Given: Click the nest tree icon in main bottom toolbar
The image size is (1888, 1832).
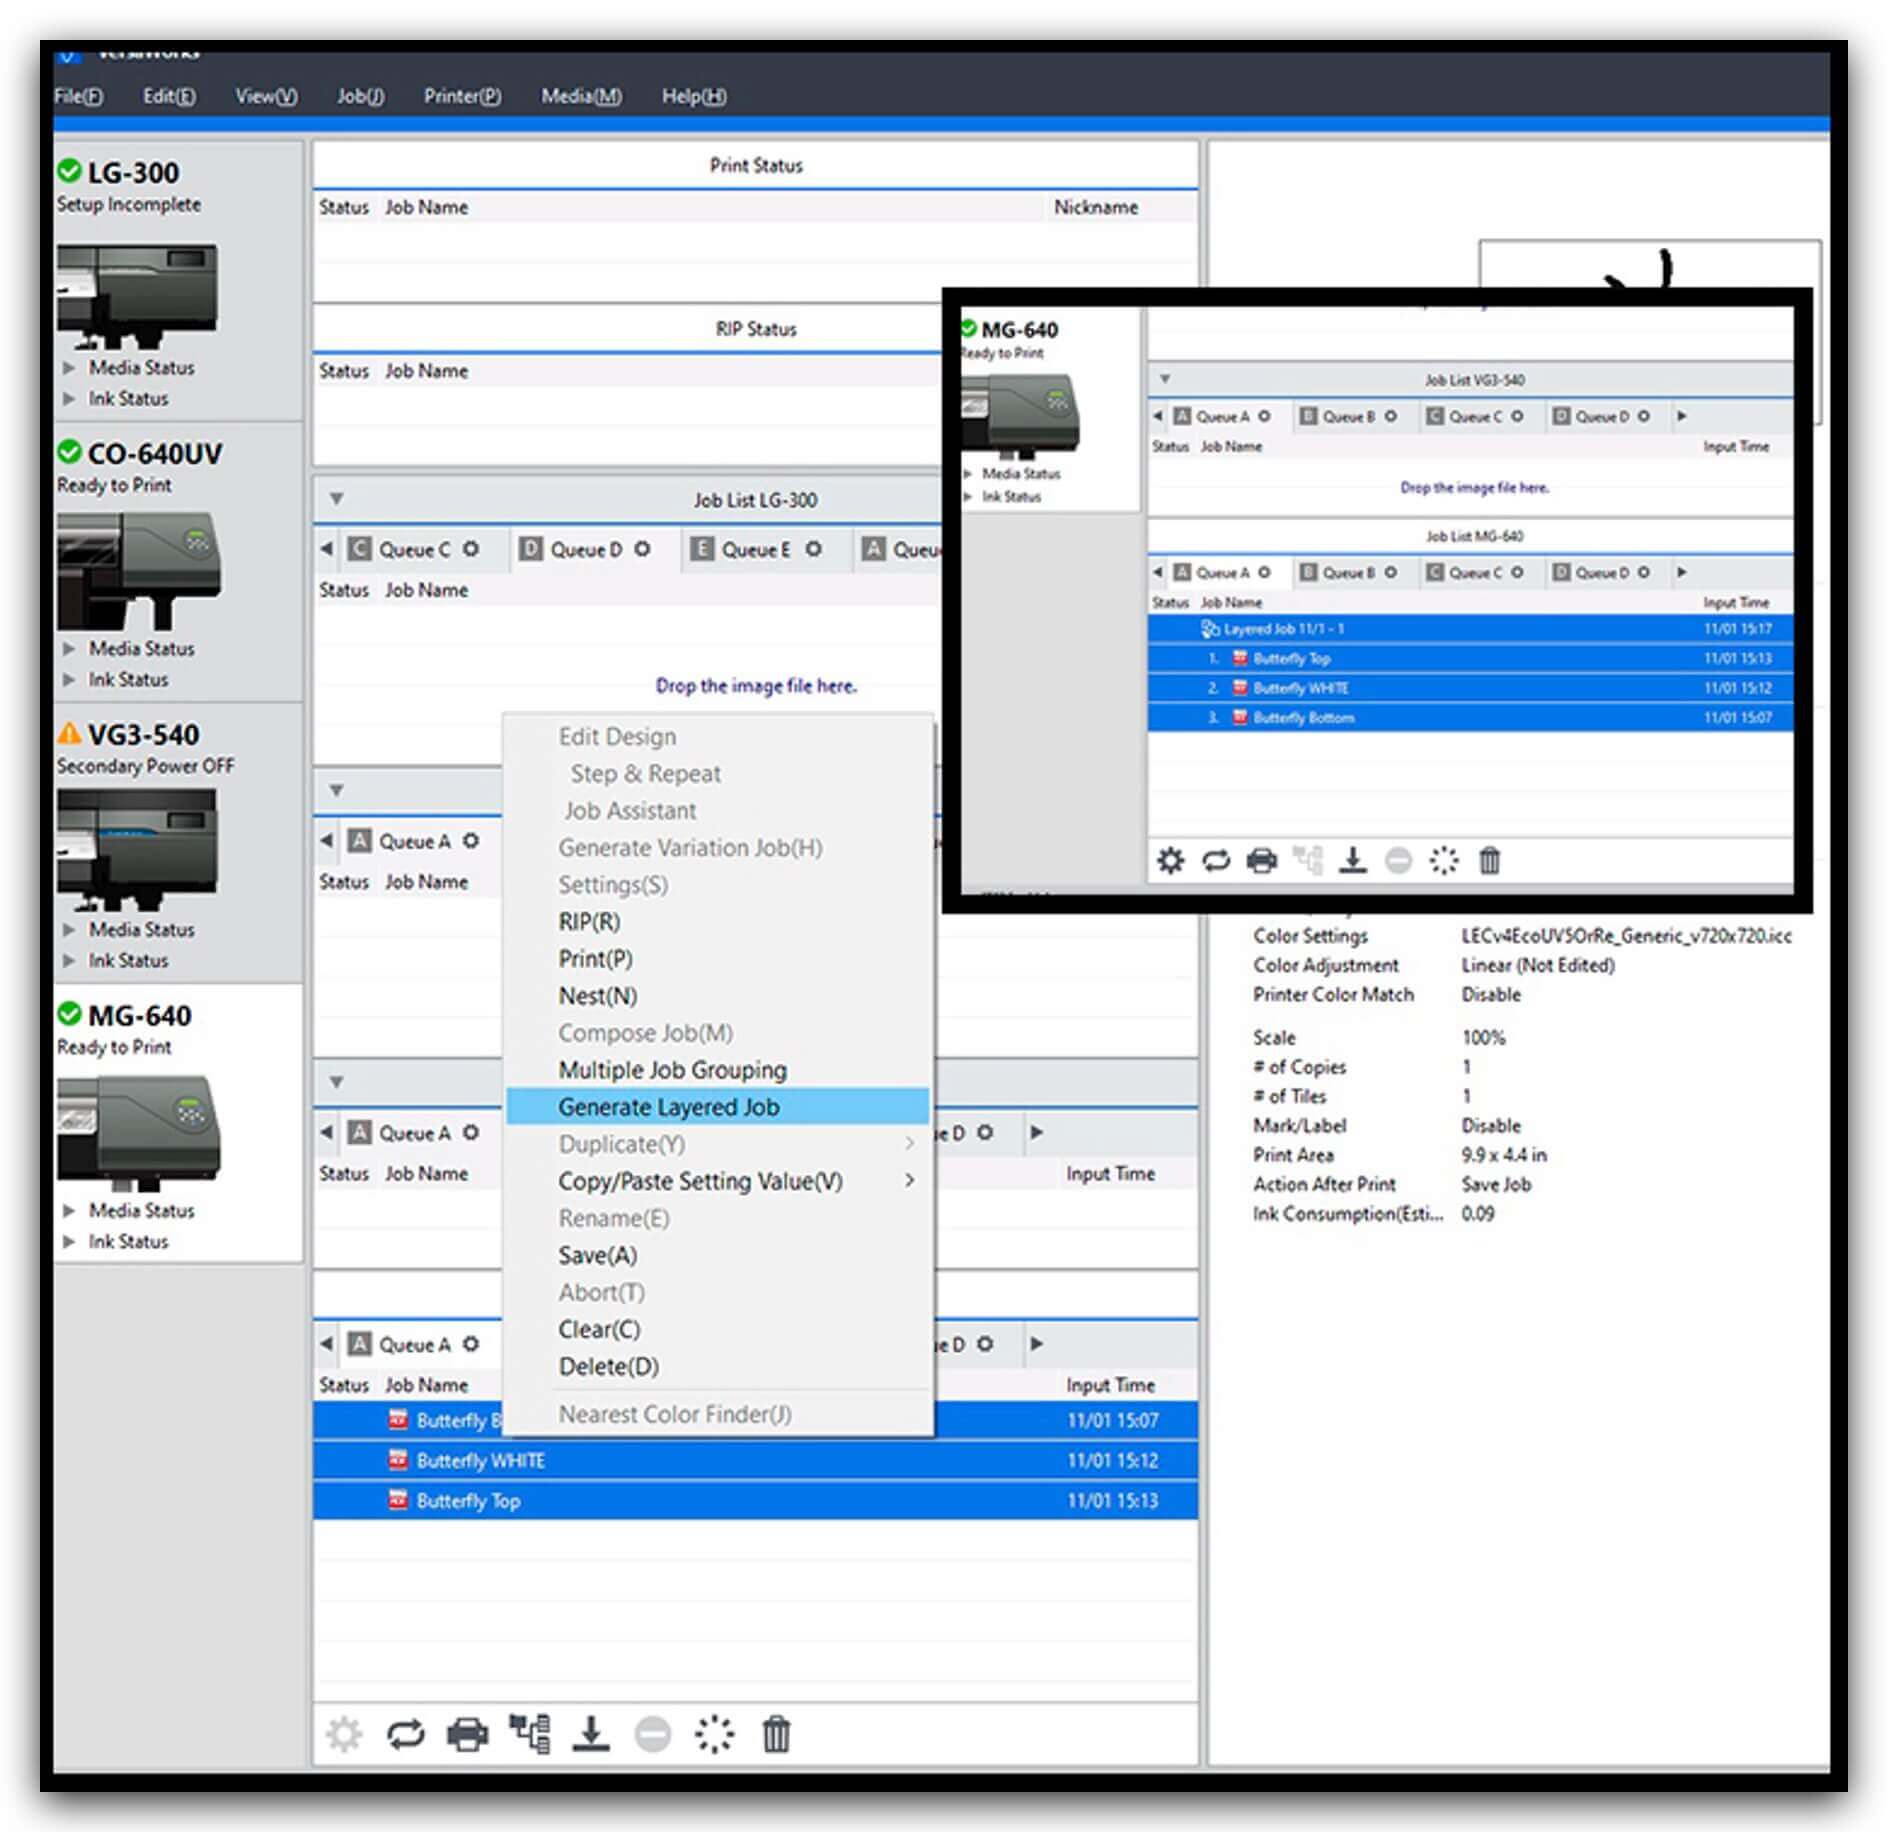Looking at the screenshot, I should [529, 1733].
